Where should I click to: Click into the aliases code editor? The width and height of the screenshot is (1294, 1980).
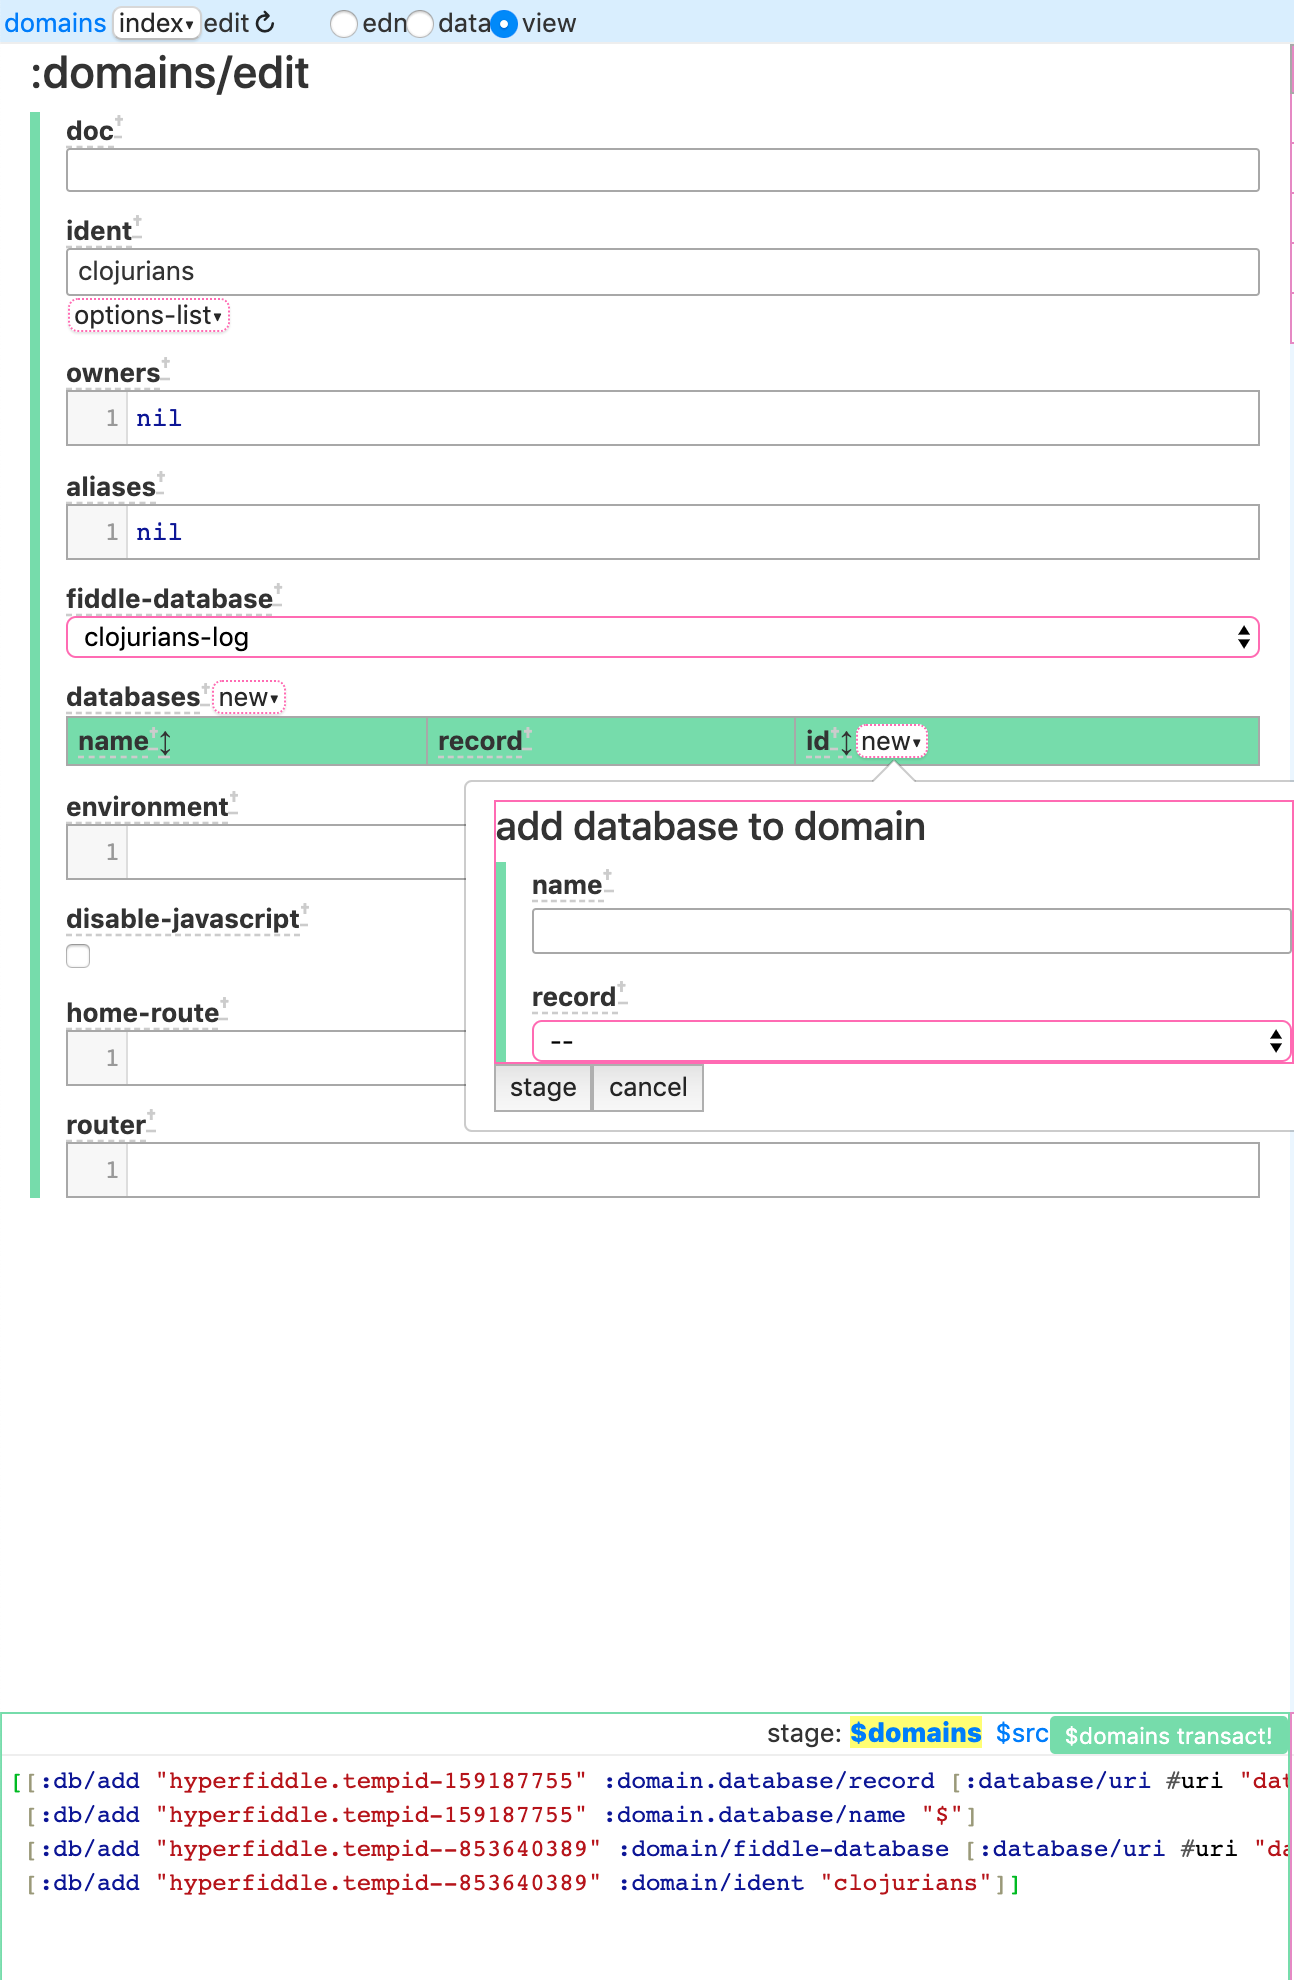pos(662,532)
